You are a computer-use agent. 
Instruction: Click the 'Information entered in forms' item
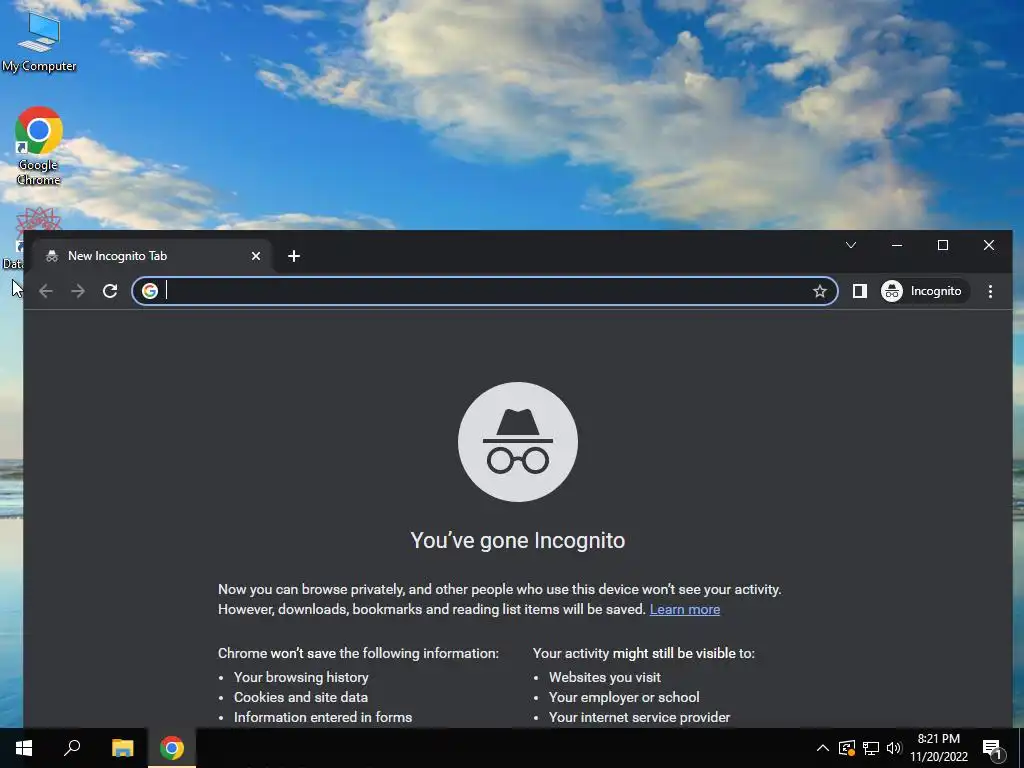point(323,717)
